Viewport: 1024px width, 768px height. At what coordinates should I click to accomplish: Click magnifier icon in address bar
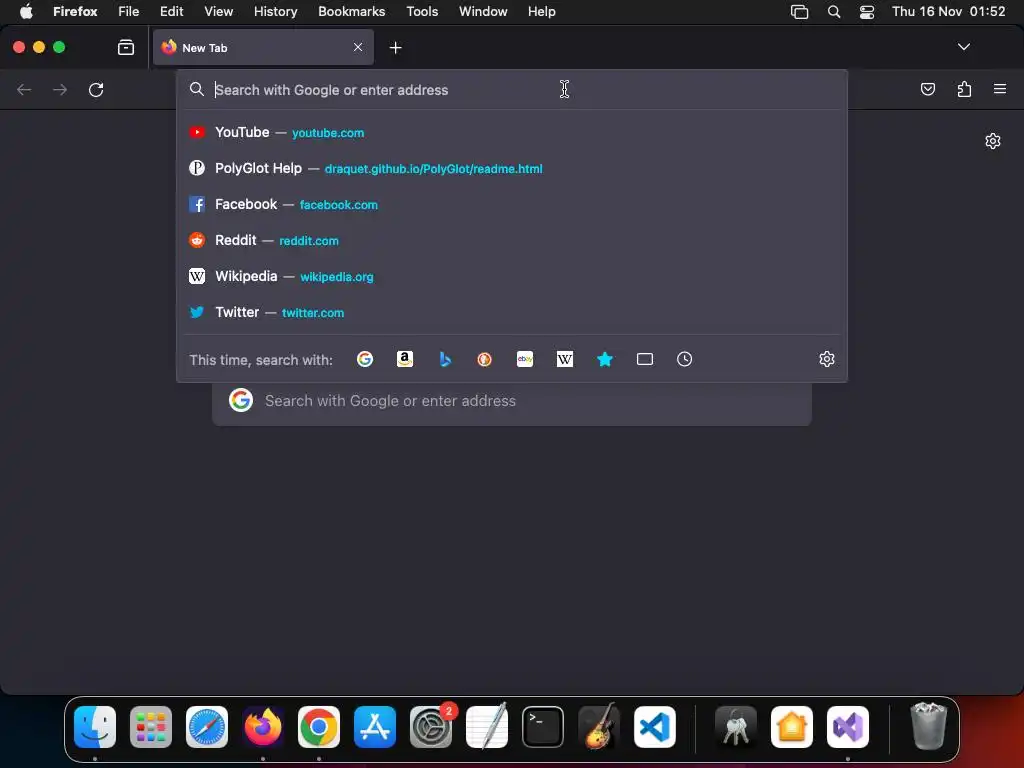(x=197, y=89)
